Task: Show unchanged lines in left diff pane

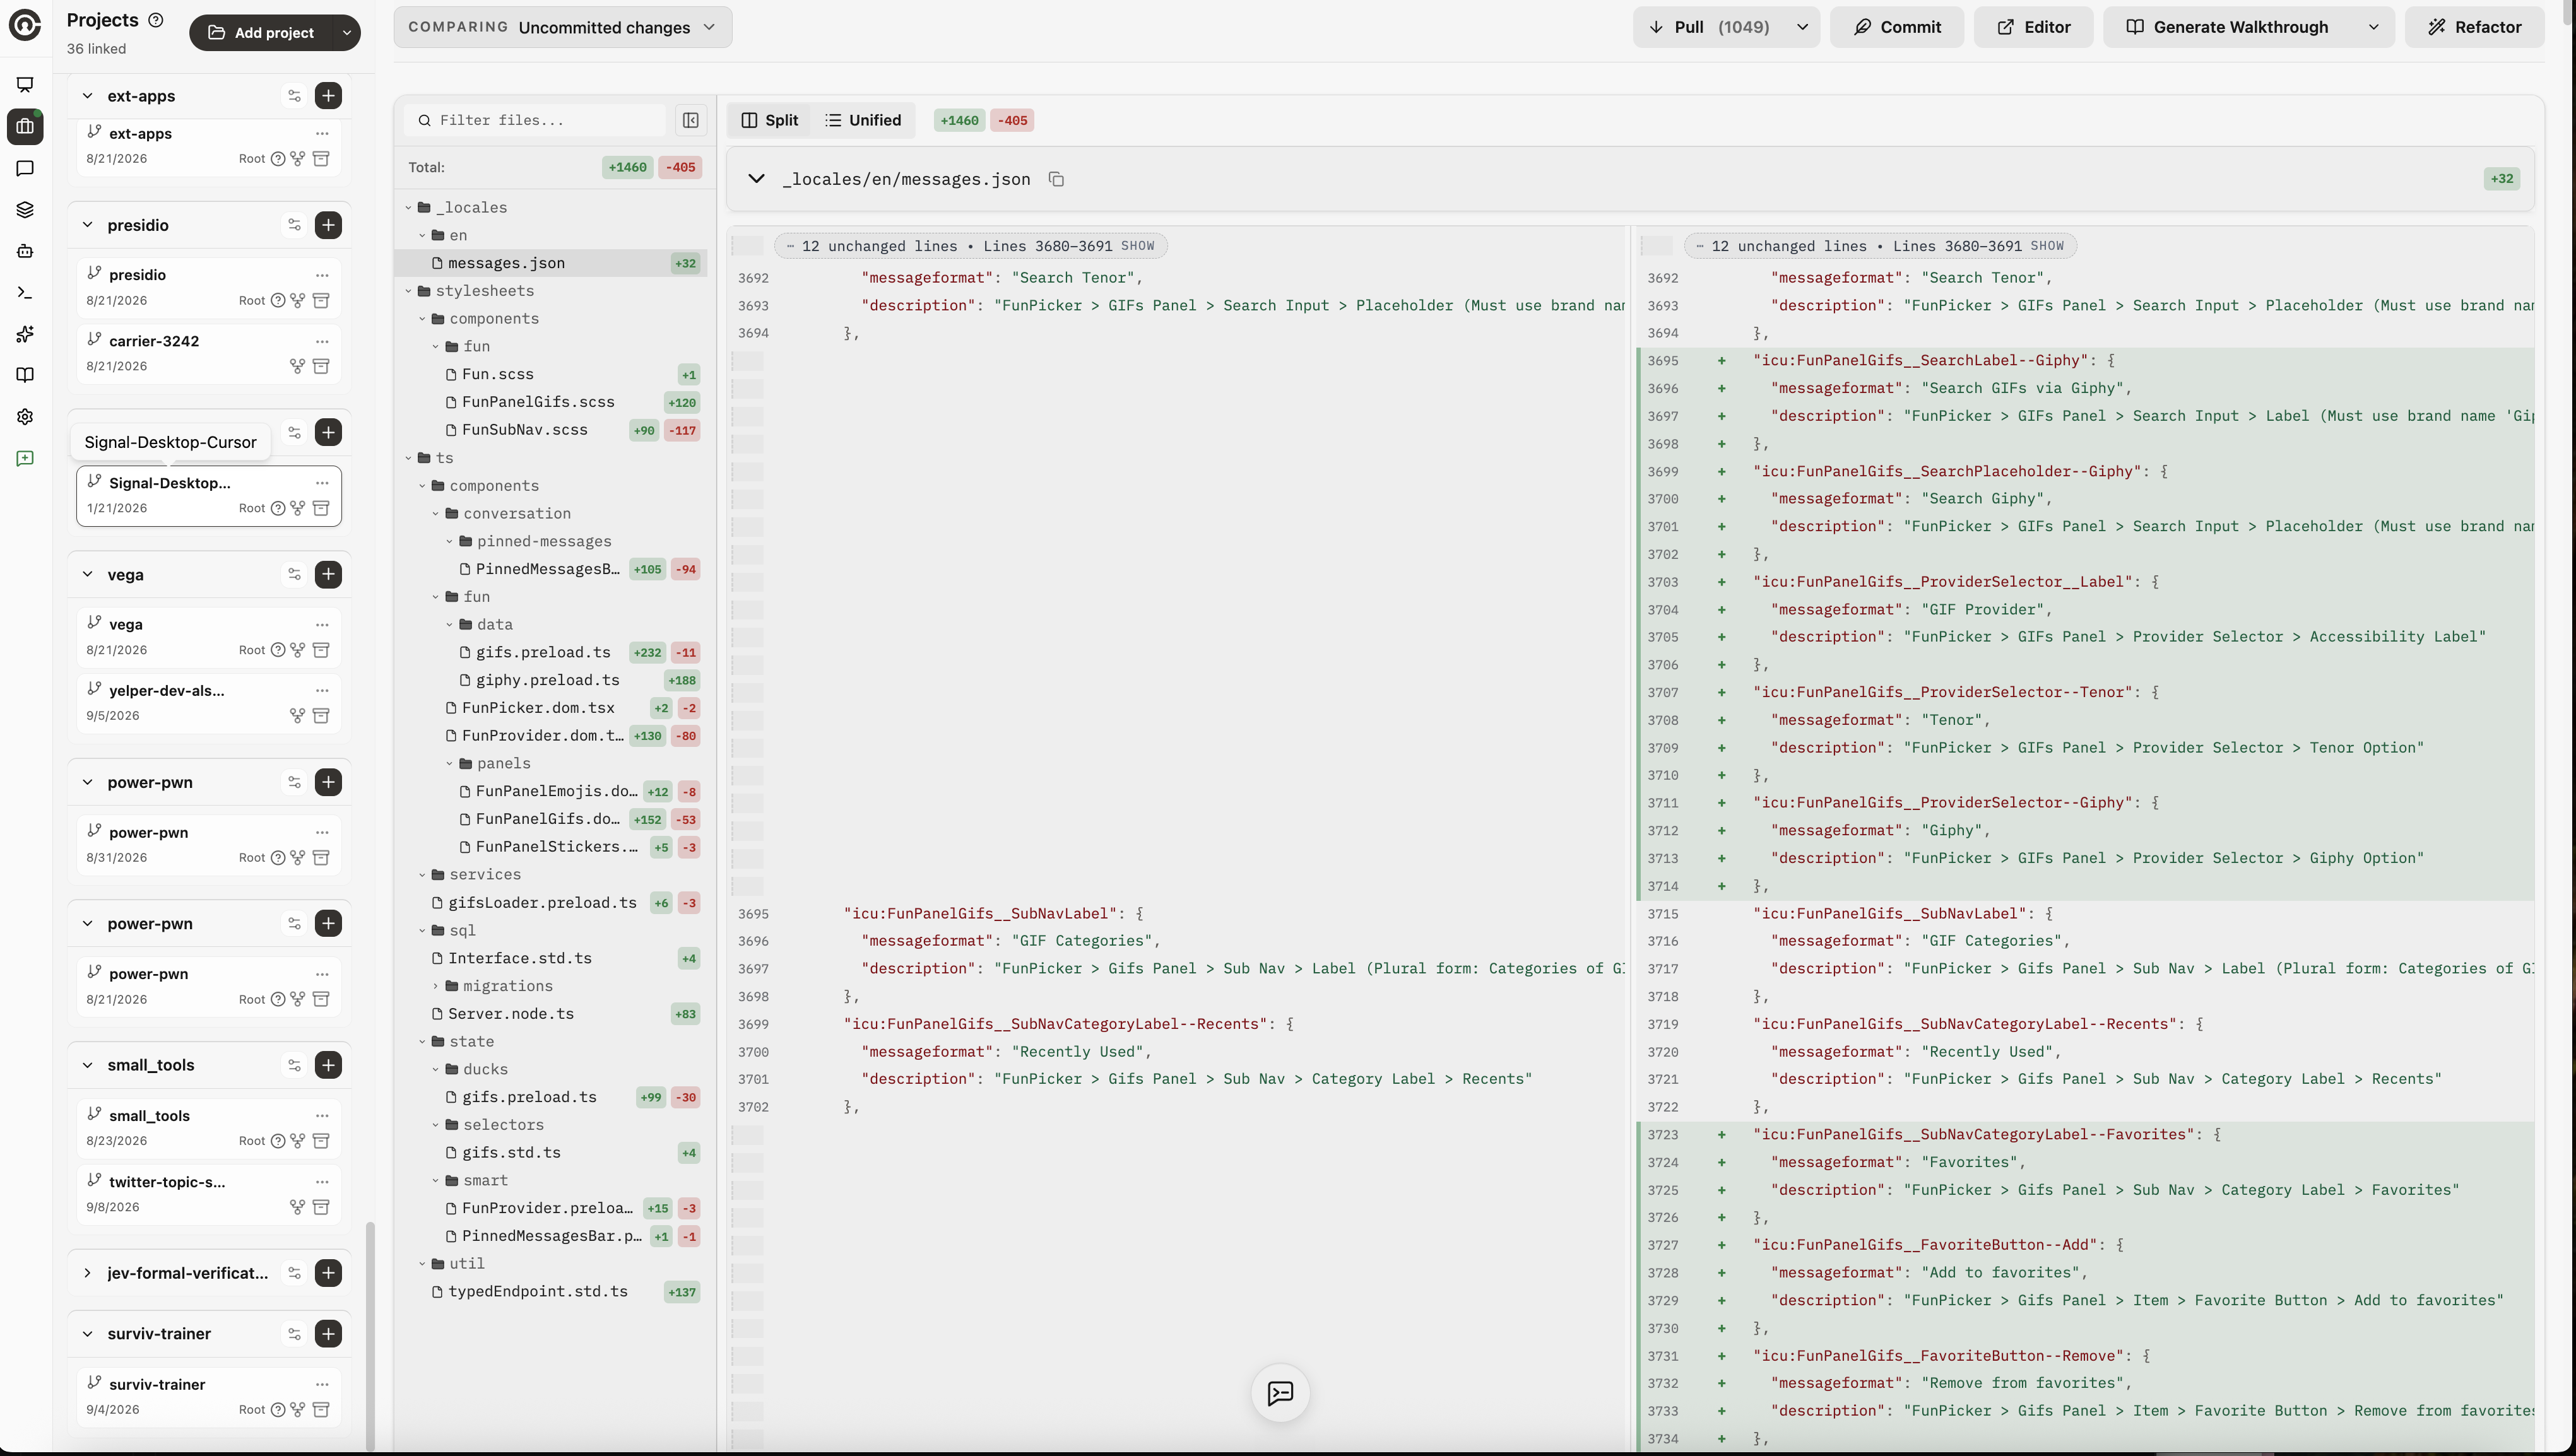Action: coord(1137,246)
